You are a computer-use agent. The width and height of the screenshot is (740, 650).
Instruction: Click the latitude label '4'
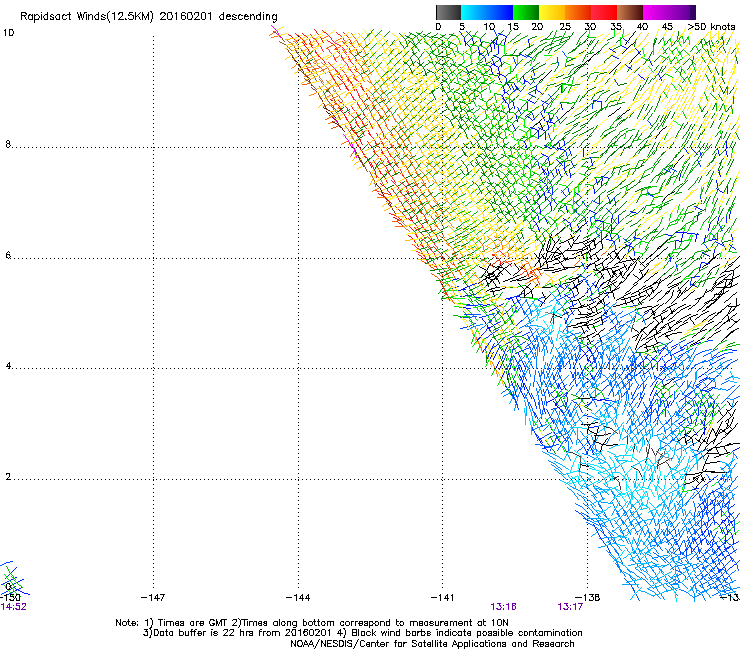pos(8,366)
